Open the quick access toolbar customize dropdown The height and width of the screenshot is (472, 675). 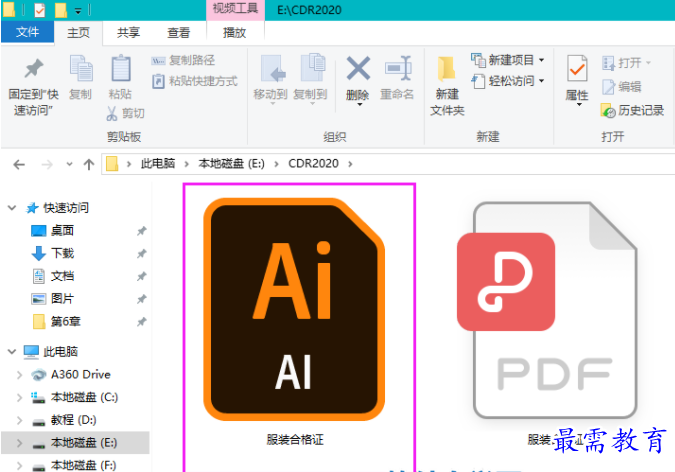click(78, 11)
